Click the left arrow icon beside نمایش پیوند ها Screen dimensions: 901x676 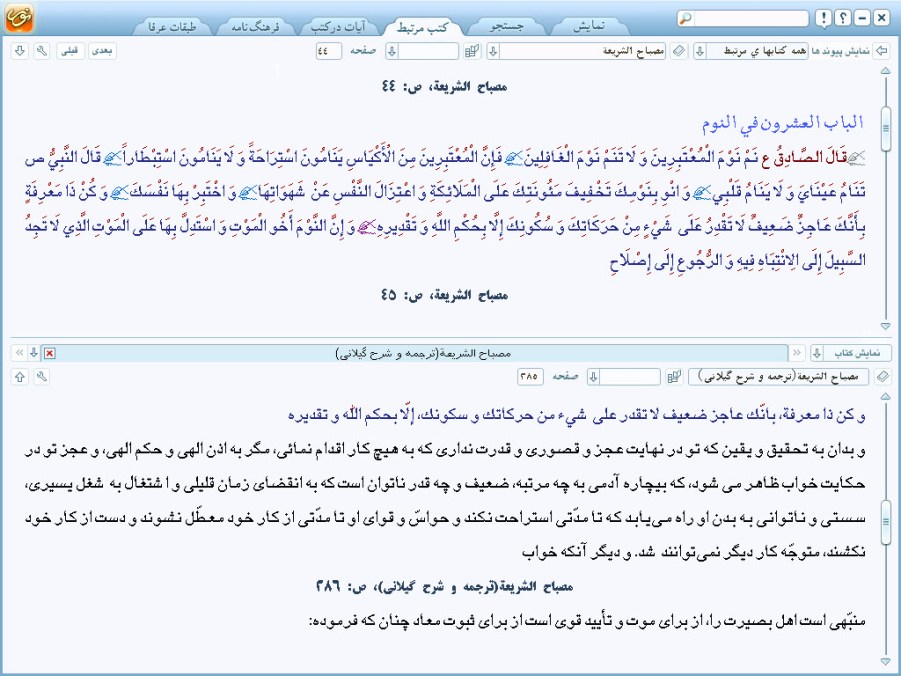[x=881, y=51]
